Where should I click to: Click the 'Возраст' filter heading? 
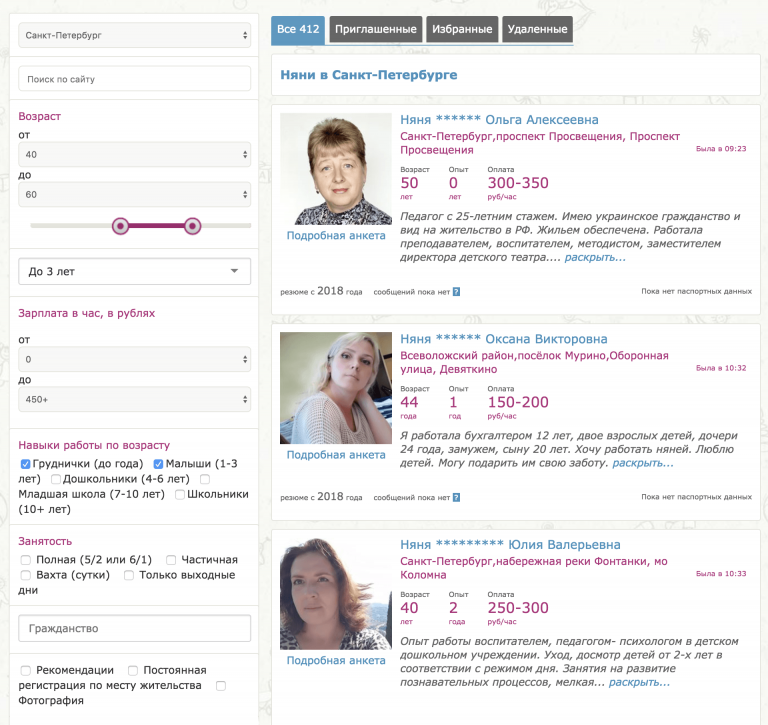(x=40, y=117)
